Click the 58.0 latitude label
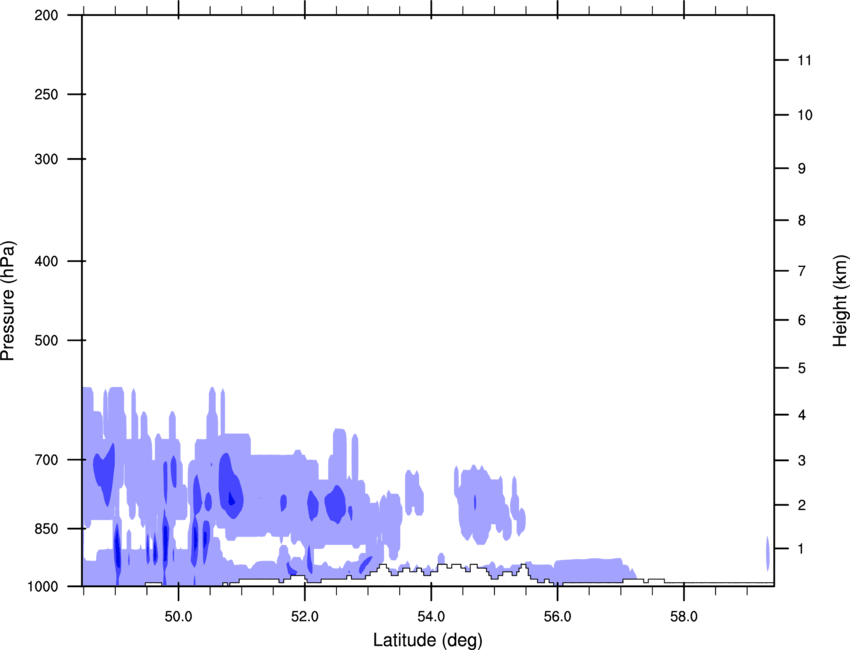Viewport: 850px width, 650px height. pyautogui.click(x=684, y=617)
